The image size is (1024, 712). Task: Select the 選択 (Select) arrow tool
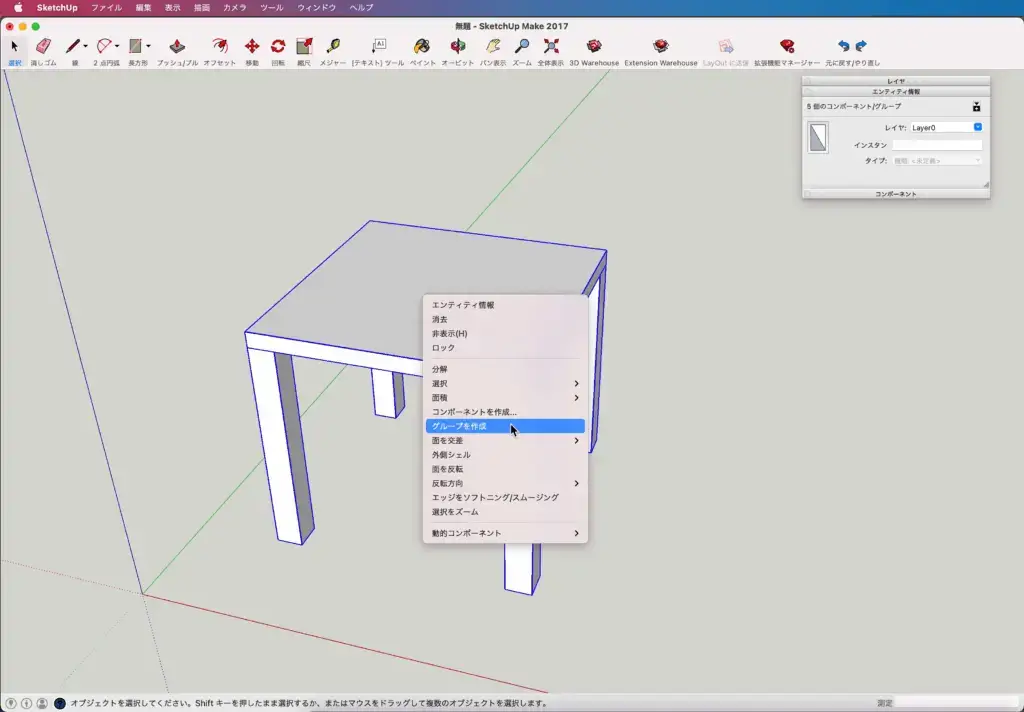14,46
